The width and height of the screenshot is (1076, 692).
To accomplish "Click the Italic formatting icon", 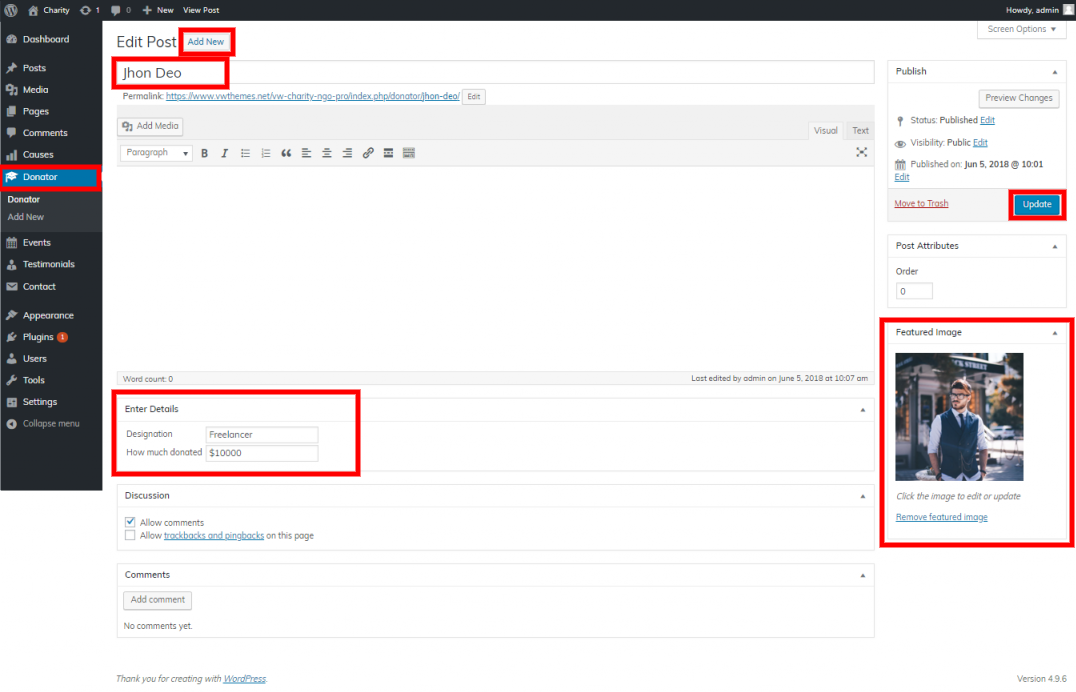I will point(225,153).
